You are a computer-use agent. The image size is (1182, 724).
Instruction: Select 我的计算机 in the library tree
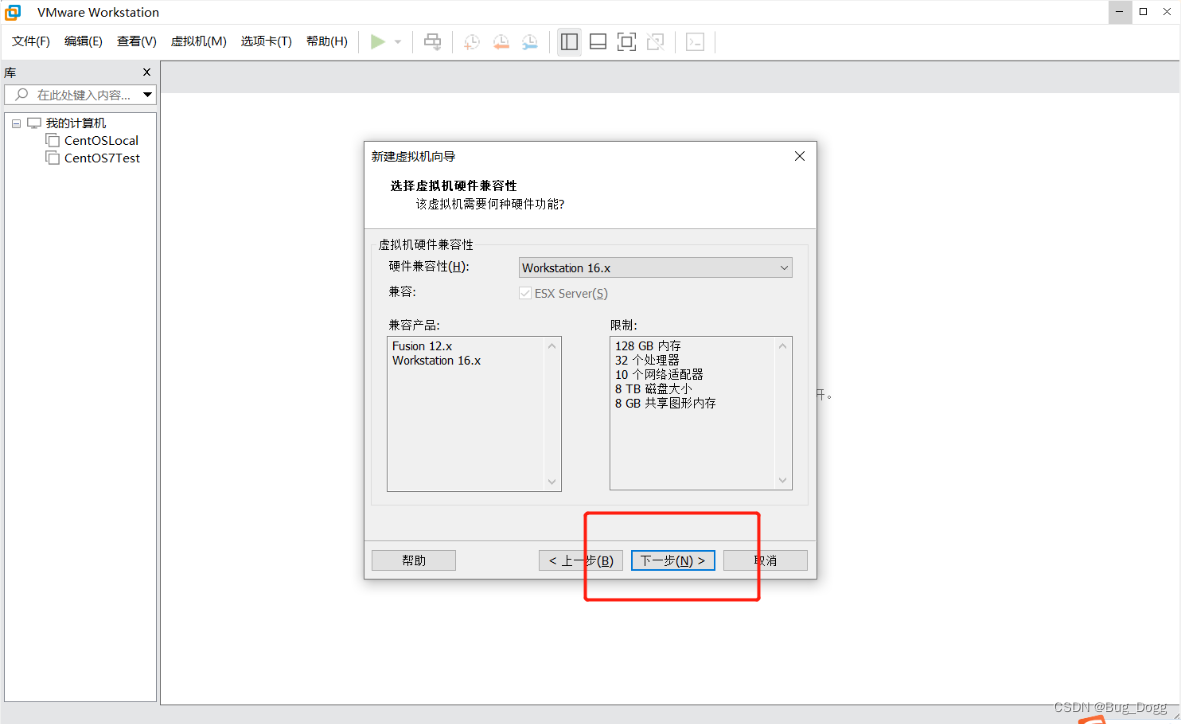(75, 123)
